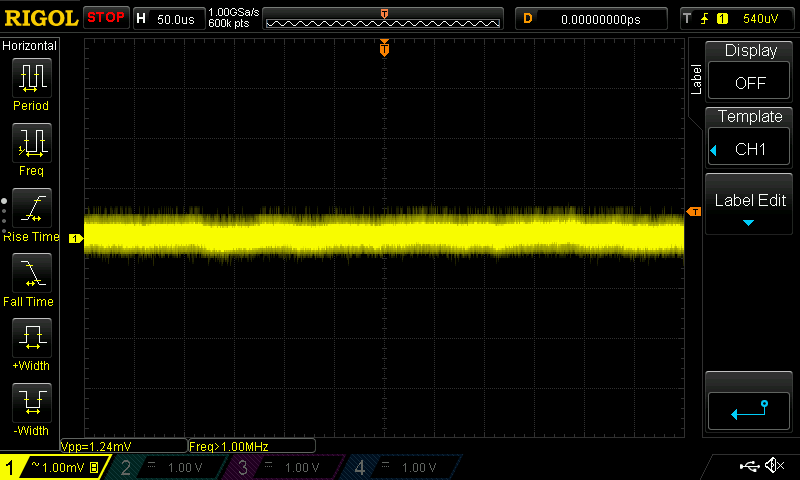Select channel 1 1.00mV status tab
The height and width of the screenshot is (480, 800).
click(x=54, y=467)
